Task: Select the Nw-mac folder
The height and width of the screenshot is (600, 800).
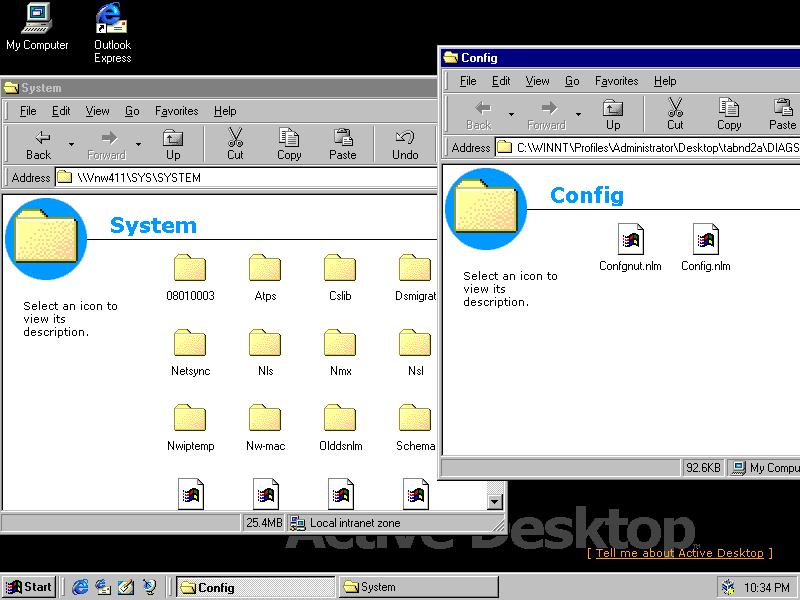Action: tap(265, 428)
